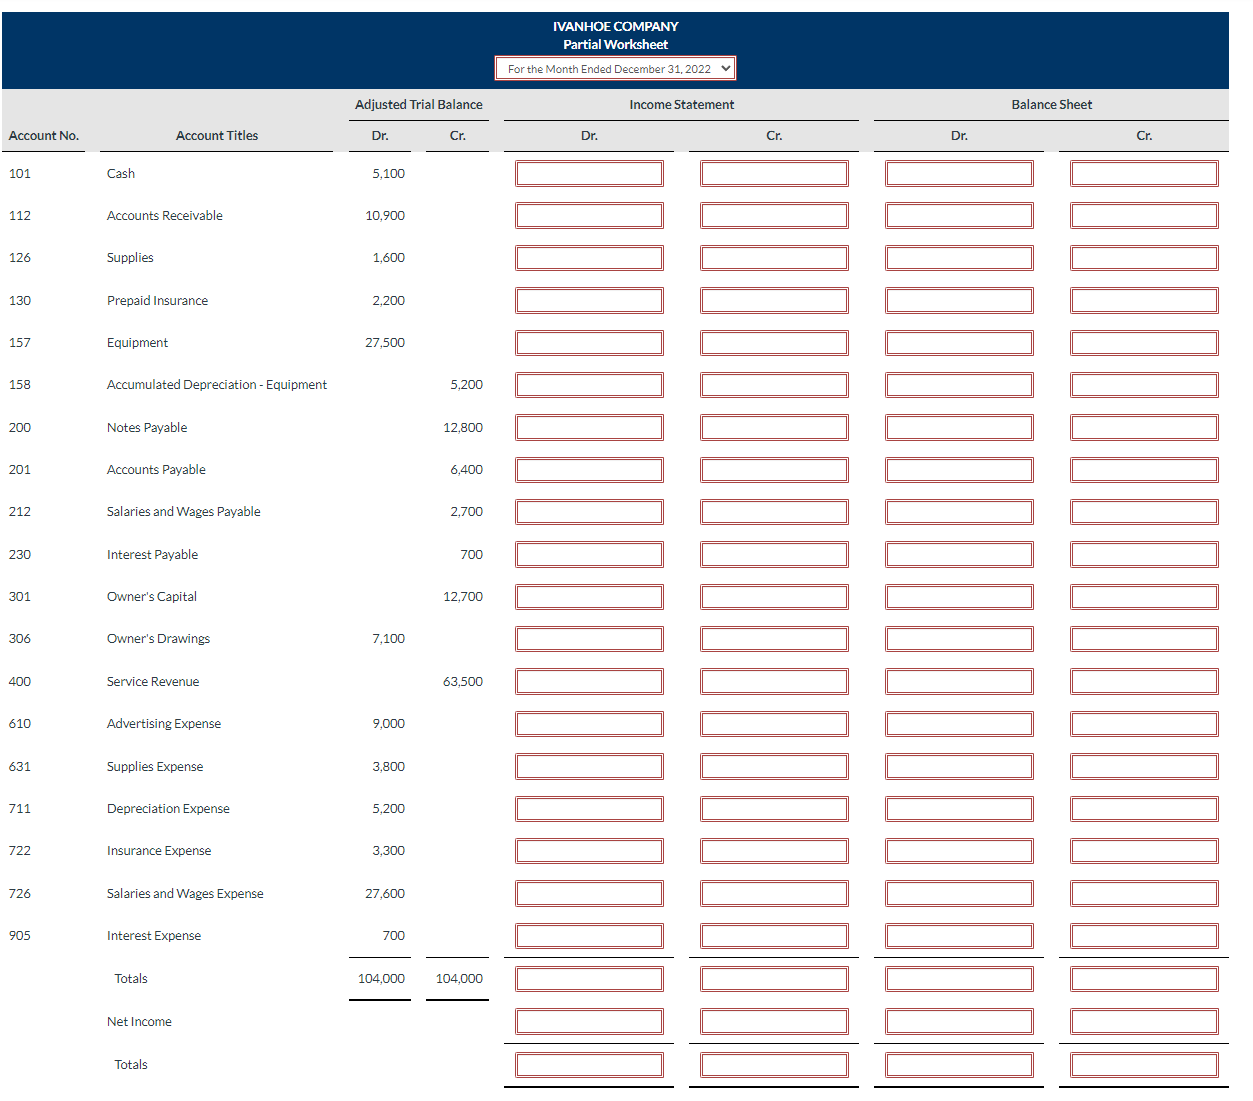Viewport: 1253px width, 1101px height.
Task: Select Balance Sheet Cr. field for Owner's Capital
Action: 1144,597
